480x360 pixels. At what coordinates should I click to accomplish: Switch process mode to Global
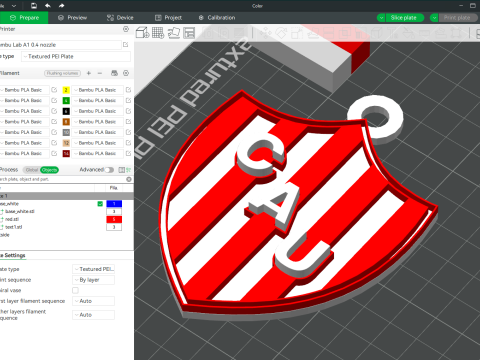coord(32,170)
